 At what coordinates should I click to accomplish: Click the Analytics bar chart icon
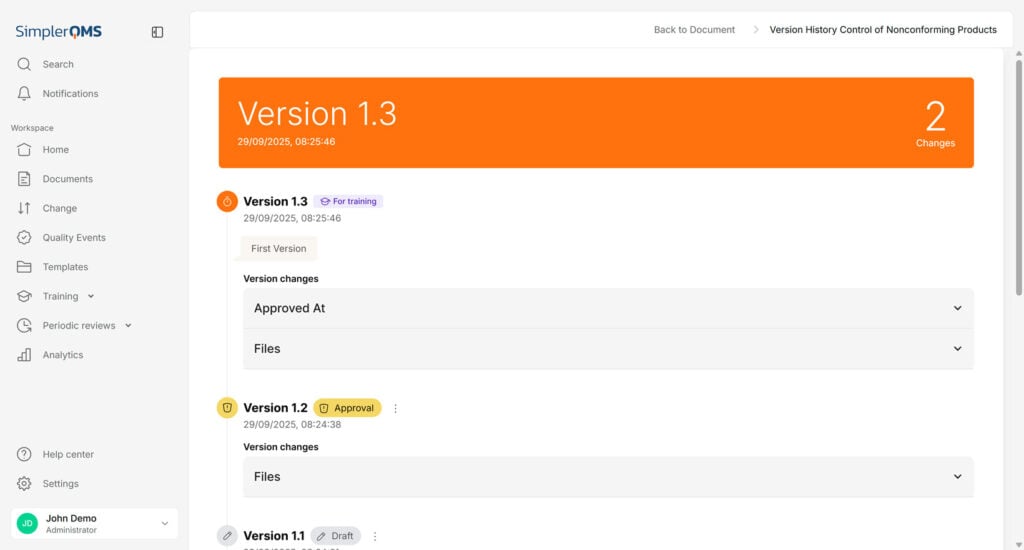click(24, 355)
